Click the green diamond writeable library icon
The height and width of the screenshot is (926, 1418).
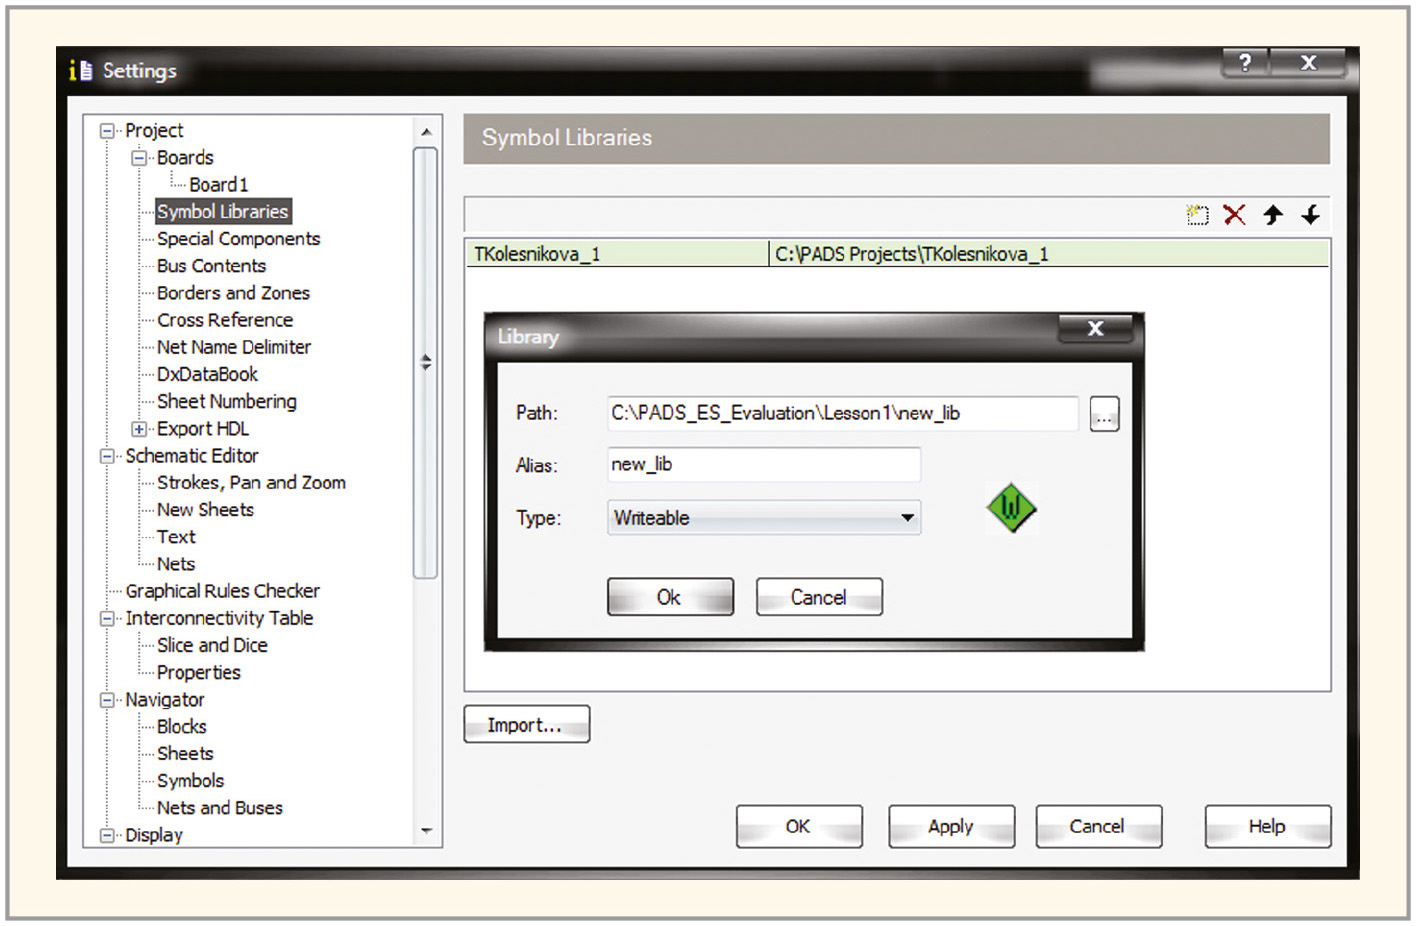(1011, 508)
